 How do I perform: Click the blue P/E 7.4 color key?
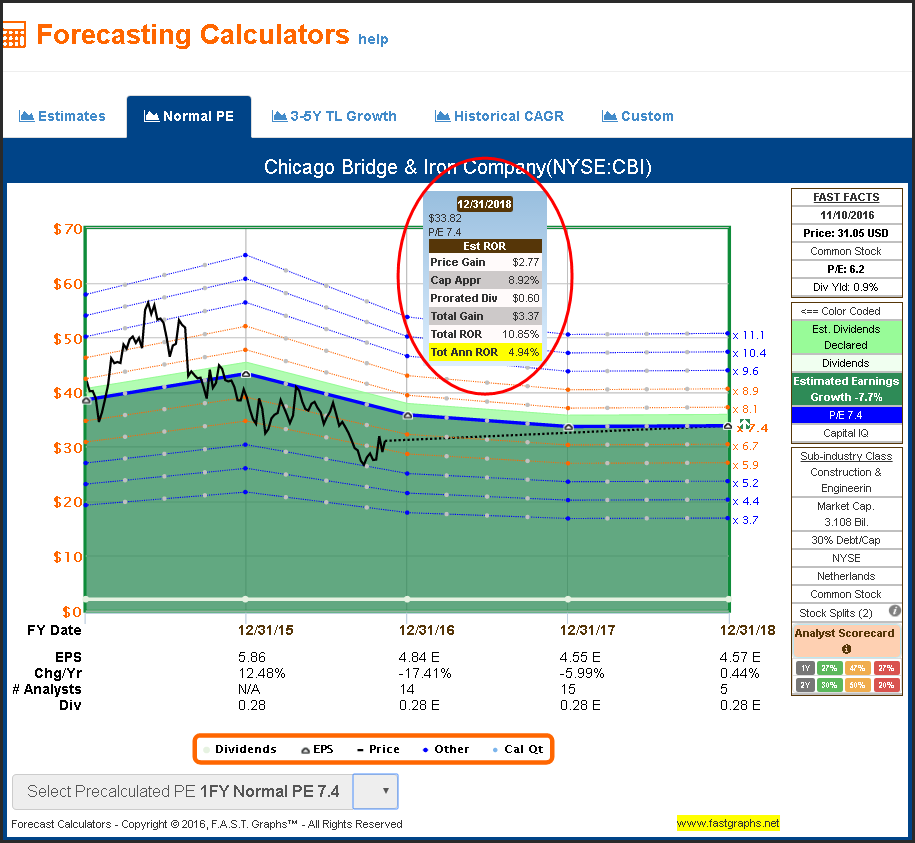846,415
